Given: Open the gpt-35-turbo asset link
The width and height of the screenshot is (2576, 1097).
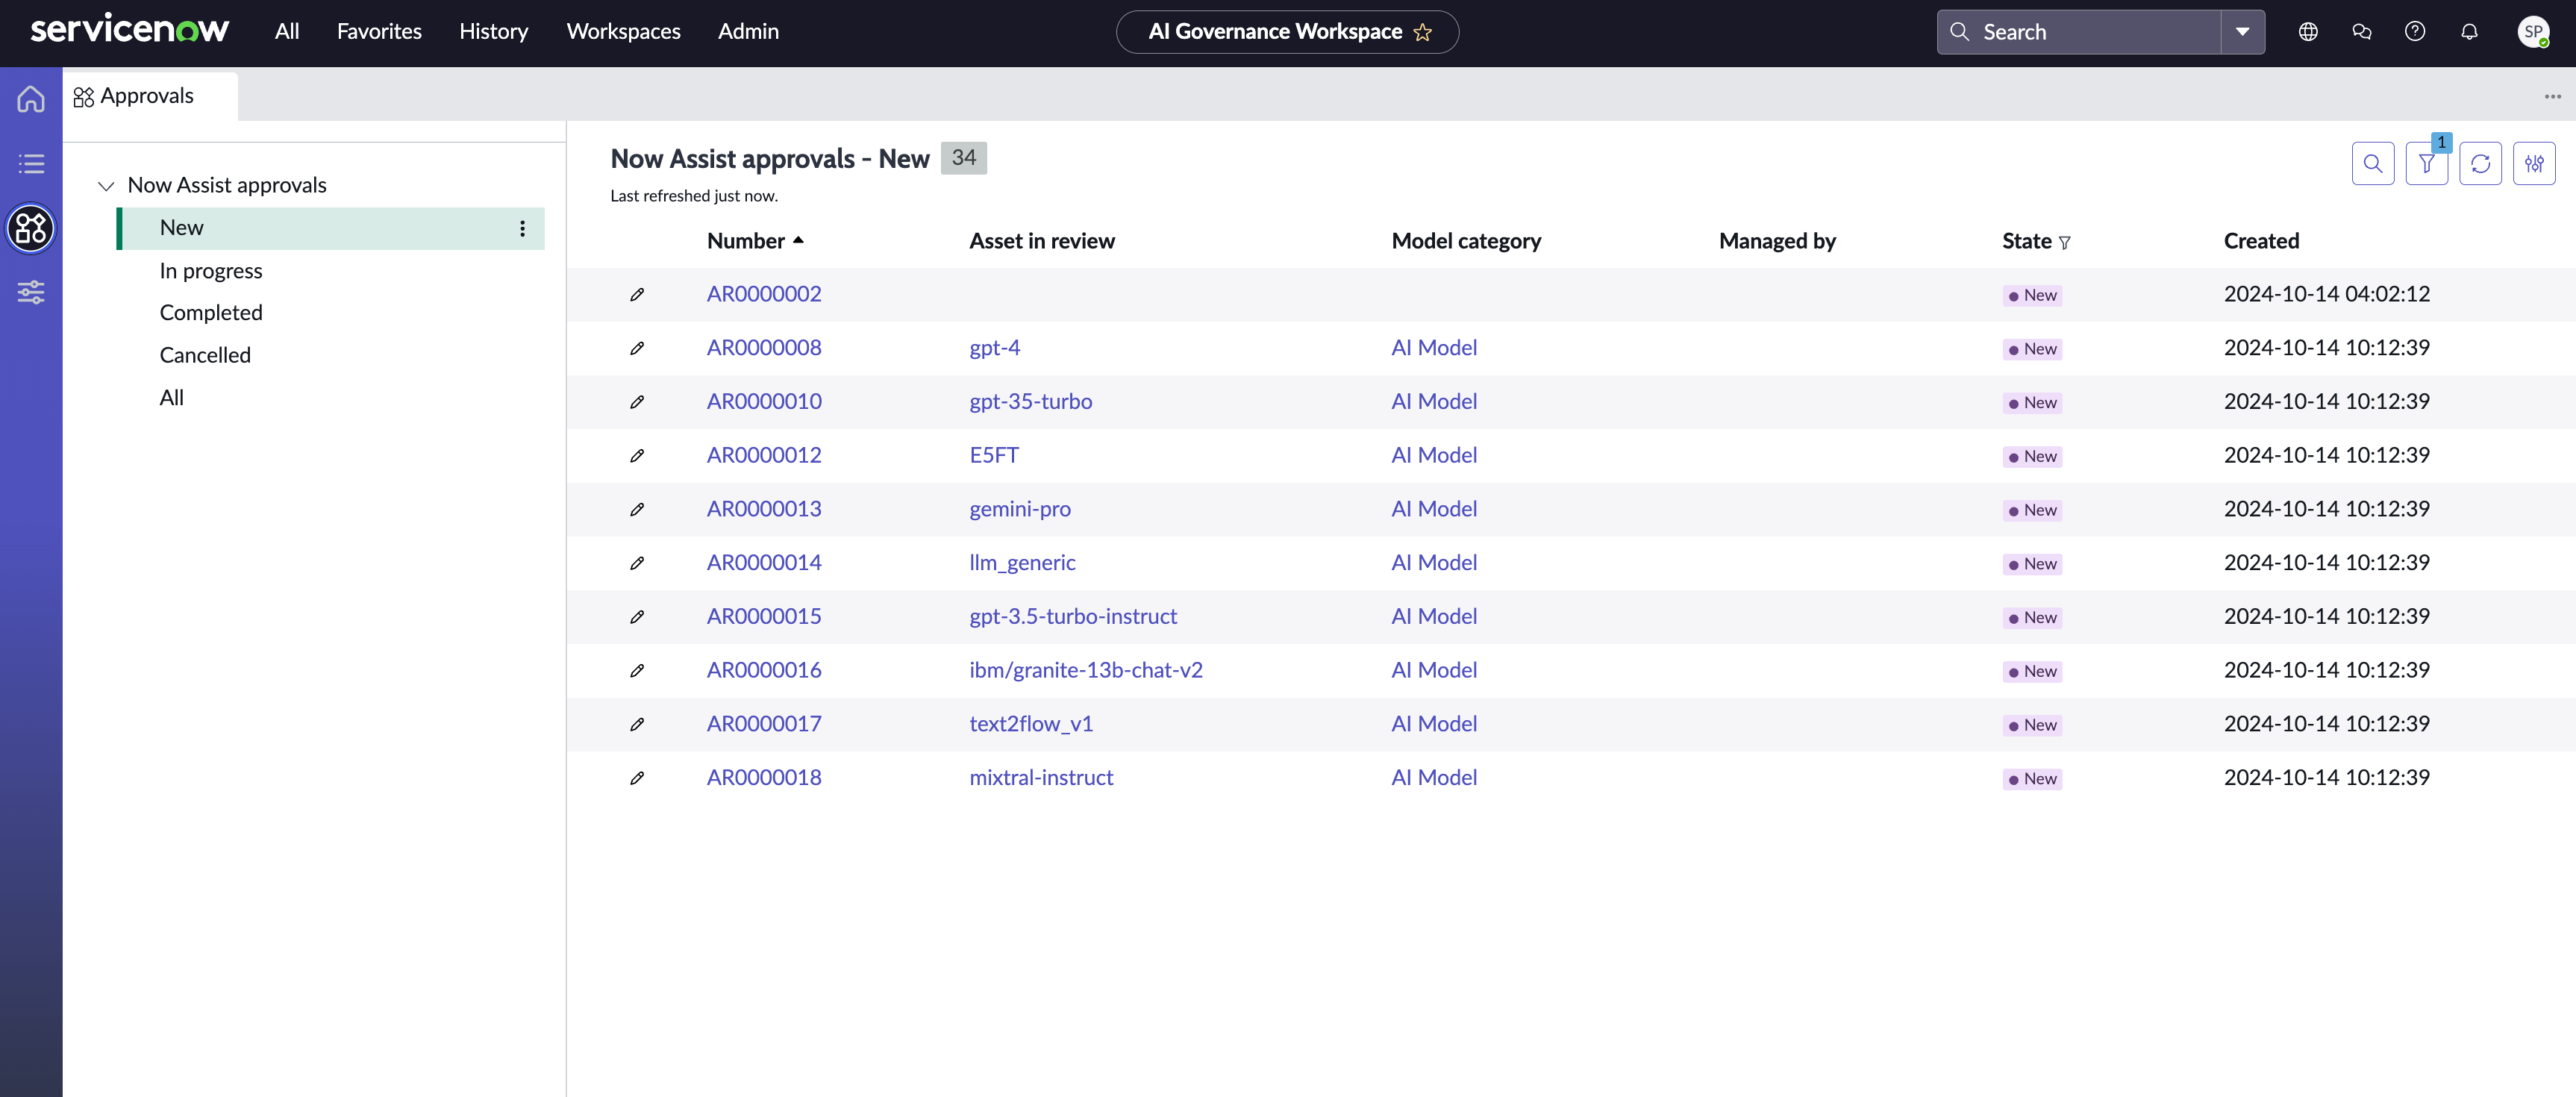Looking at the screenshot, I should coord(1030,402).
